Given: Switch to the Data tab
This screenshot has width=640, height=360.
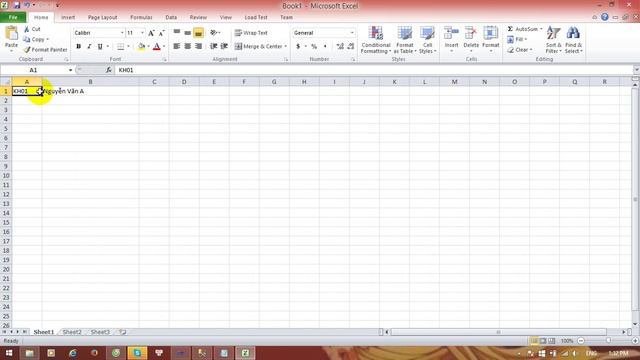Looking at the screenshot, I should pos(171,17).
